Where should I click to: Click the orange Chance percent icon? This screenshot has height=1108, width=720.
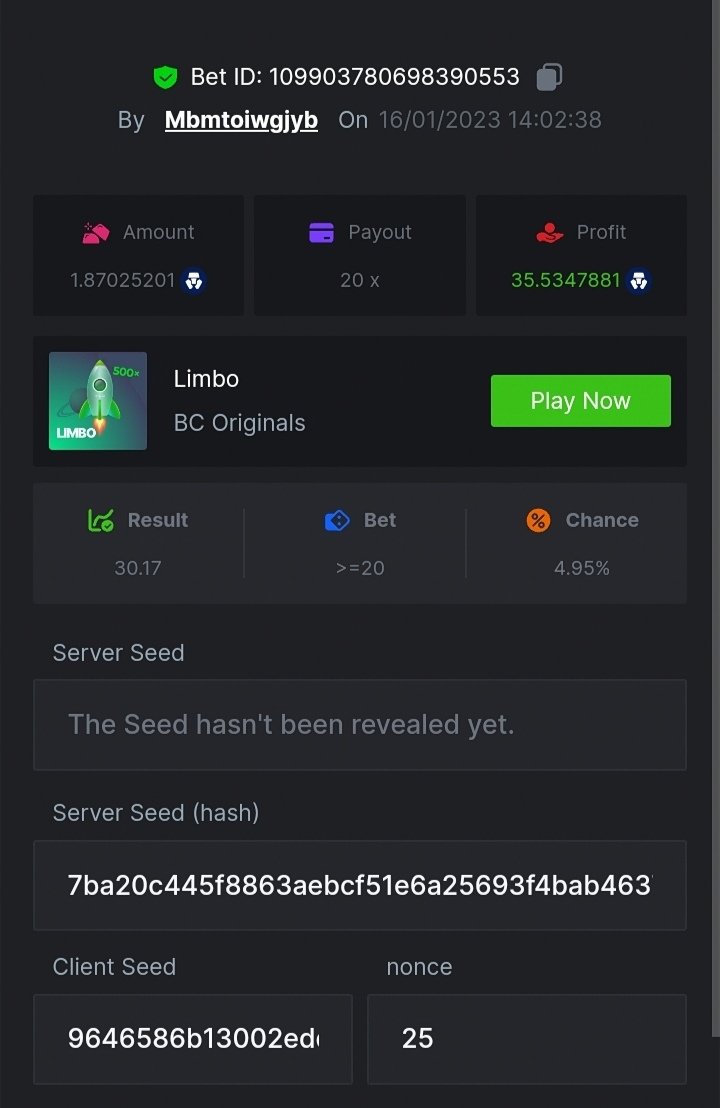(538, 520)
